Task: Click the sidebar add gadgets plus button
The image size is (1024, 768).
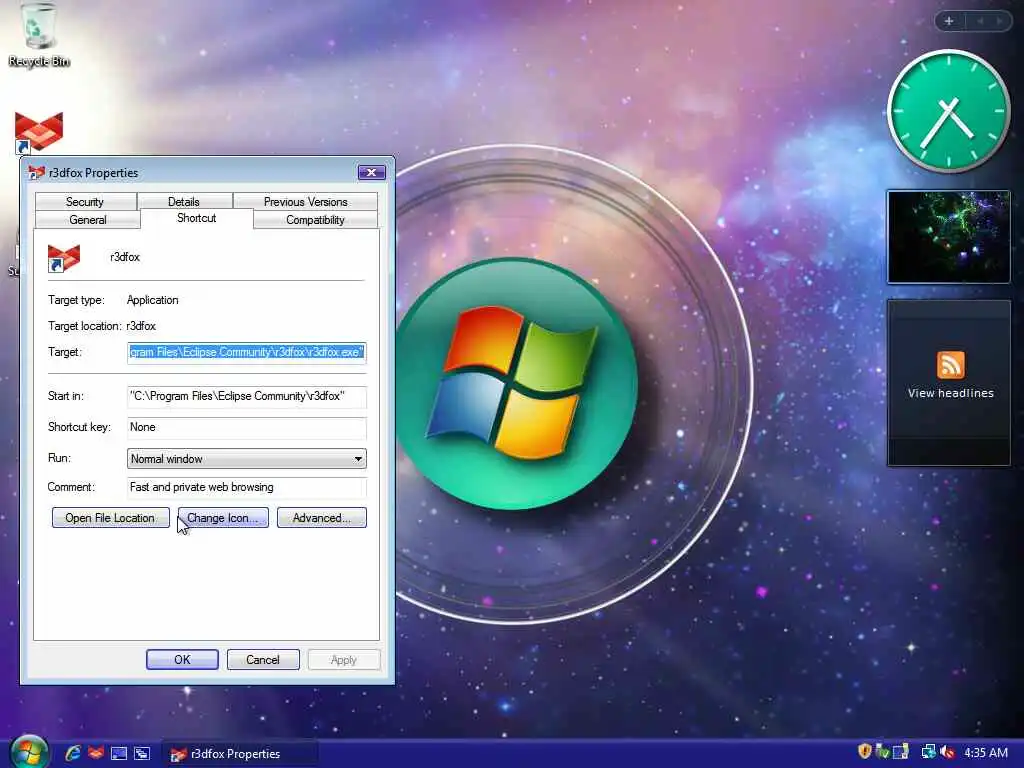Action: click(949, 21)
